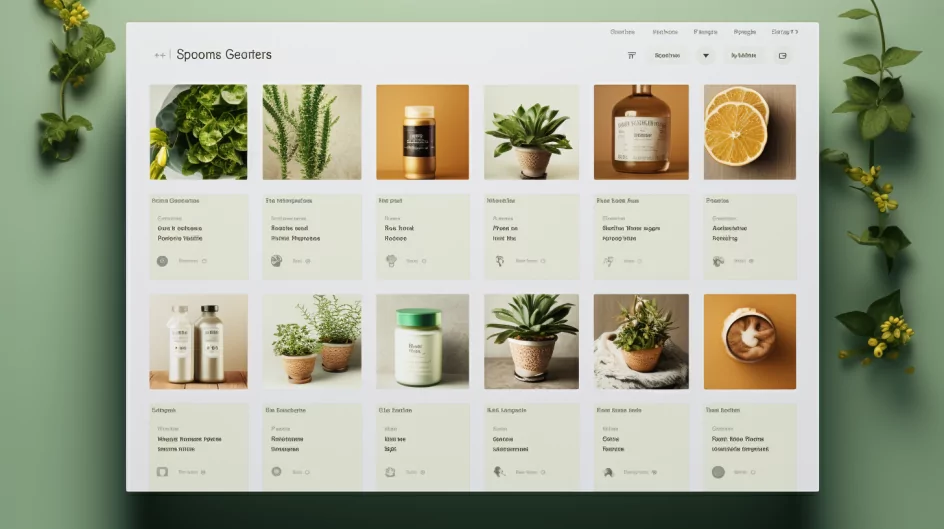Viewport: 944px width, 529px height.
Task: Open the third top navigation menu item
Action: 705,32
